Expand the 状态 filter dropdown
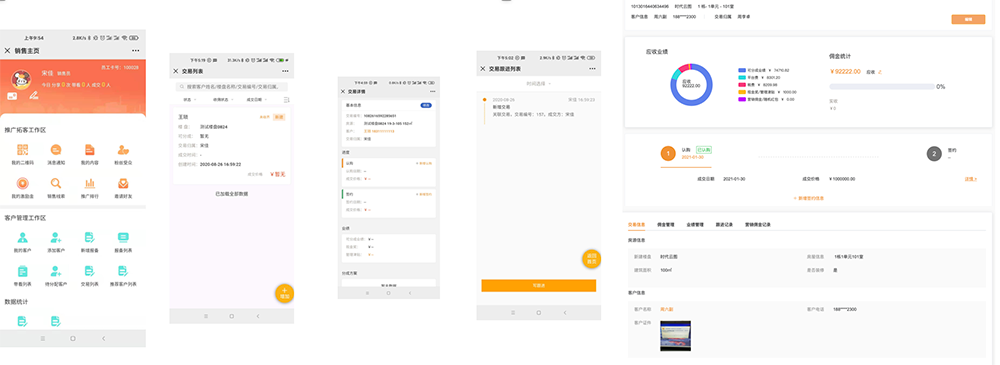This screenshot has height=365, width=1000. [189, 100]
